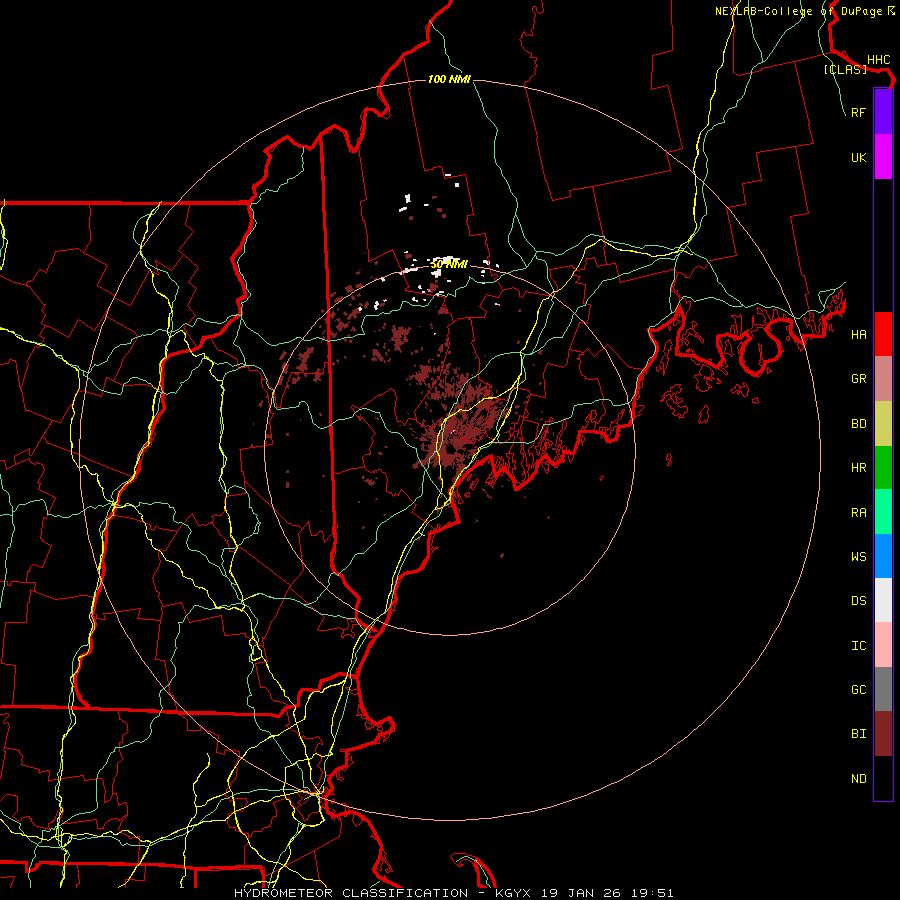Image resolution: width=900 pixels, height=900 pixels.
Task: Click the RA light green legend swatch
Action: pyautogui.click(x=883, y=512)
